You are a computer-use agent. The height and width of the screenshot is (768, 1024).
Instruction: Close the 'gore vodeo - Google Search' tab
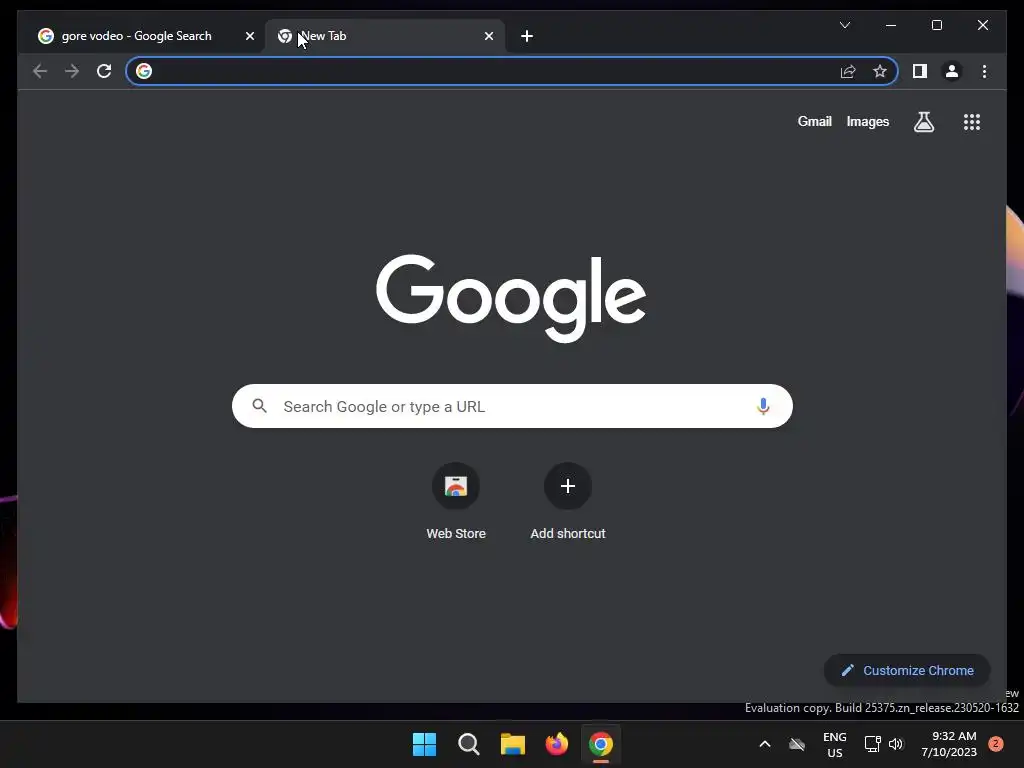249,36
